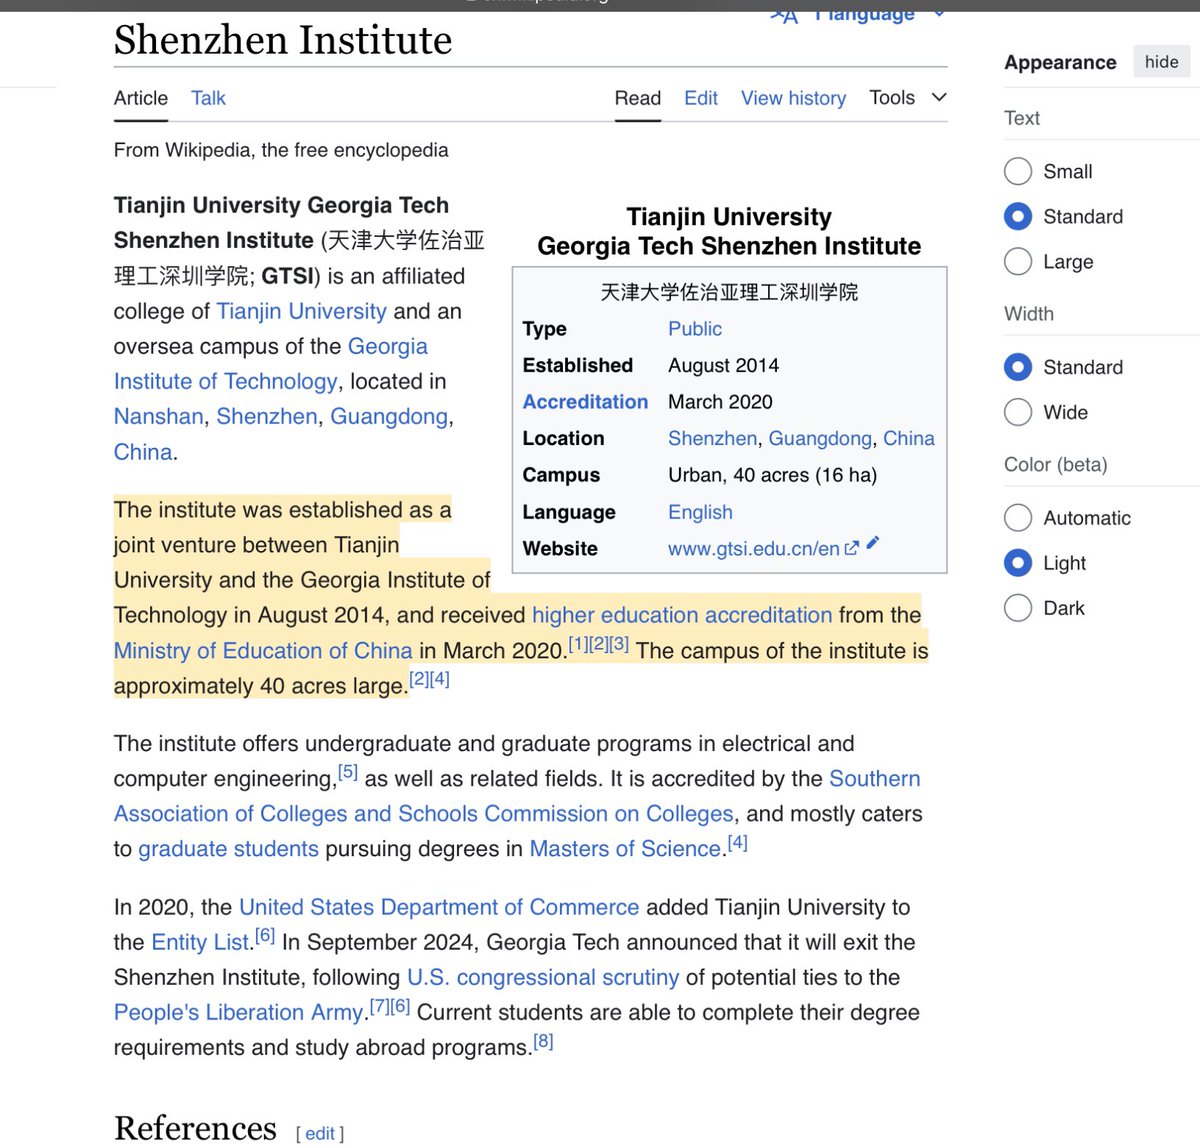Open the View history tab
Viewport: 1200px width, 1146px height.
(793, 98)
